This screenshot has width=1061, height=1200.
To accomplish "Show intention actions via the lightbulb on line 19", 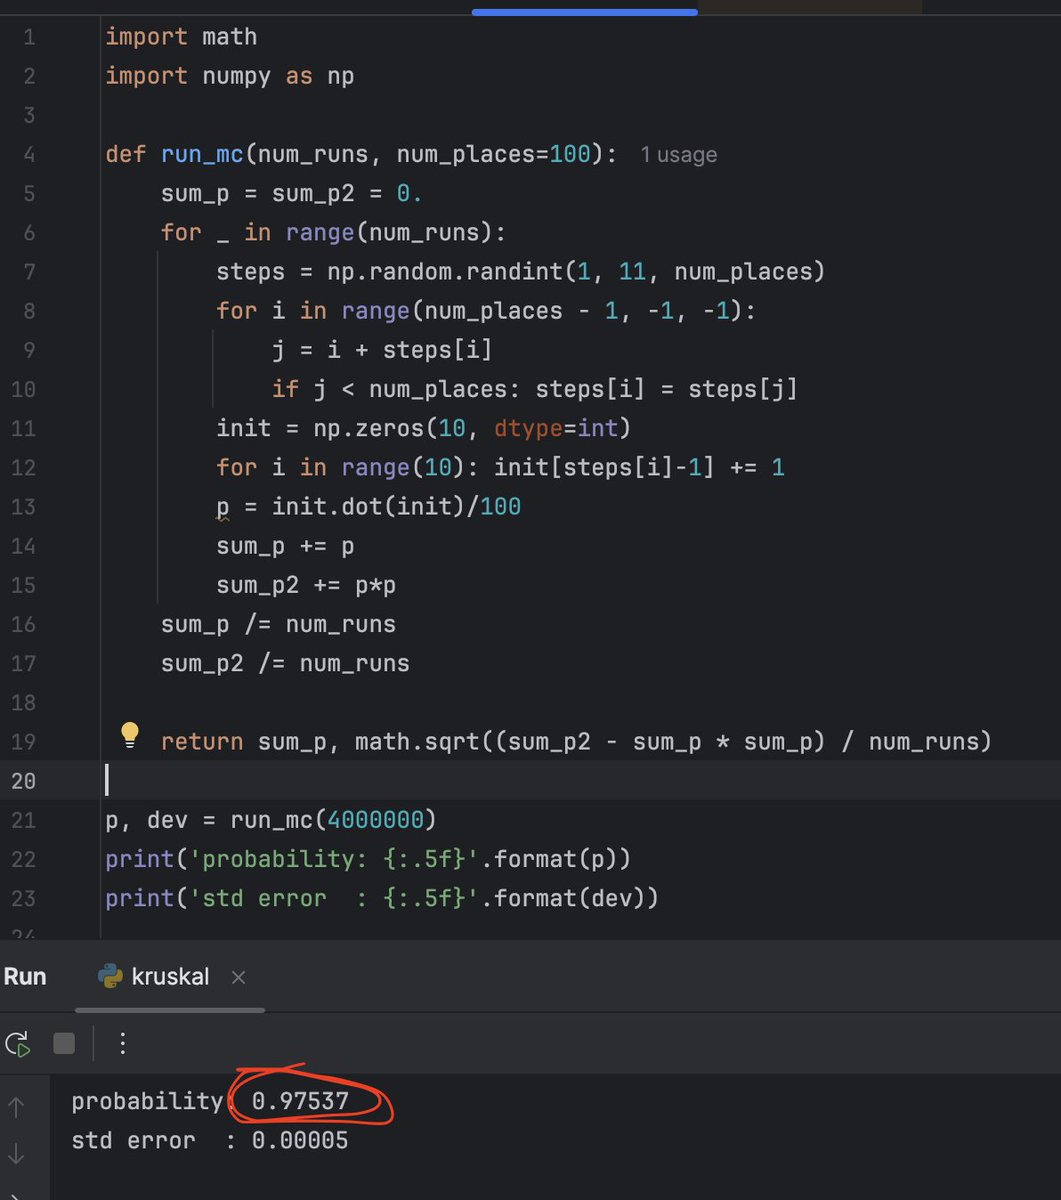I will [129, 733].
